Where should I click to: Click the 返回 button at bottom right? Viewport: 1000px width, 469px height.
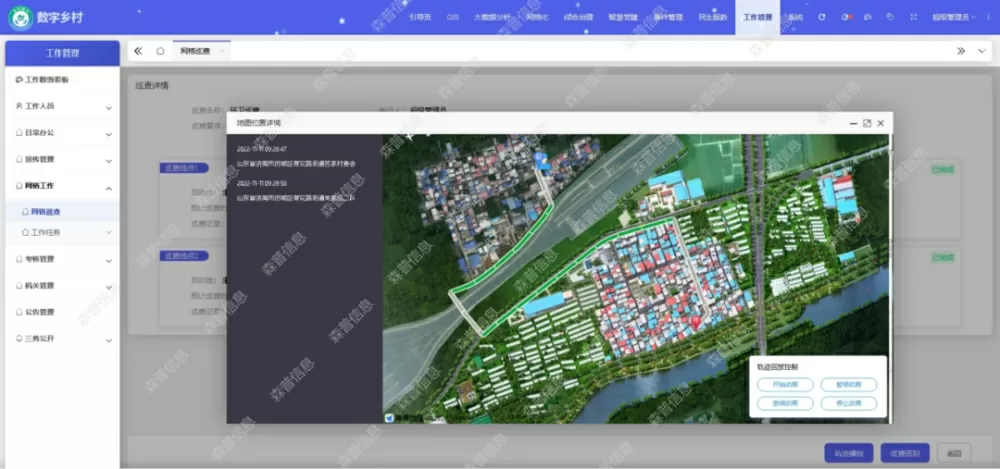[955, 452]
